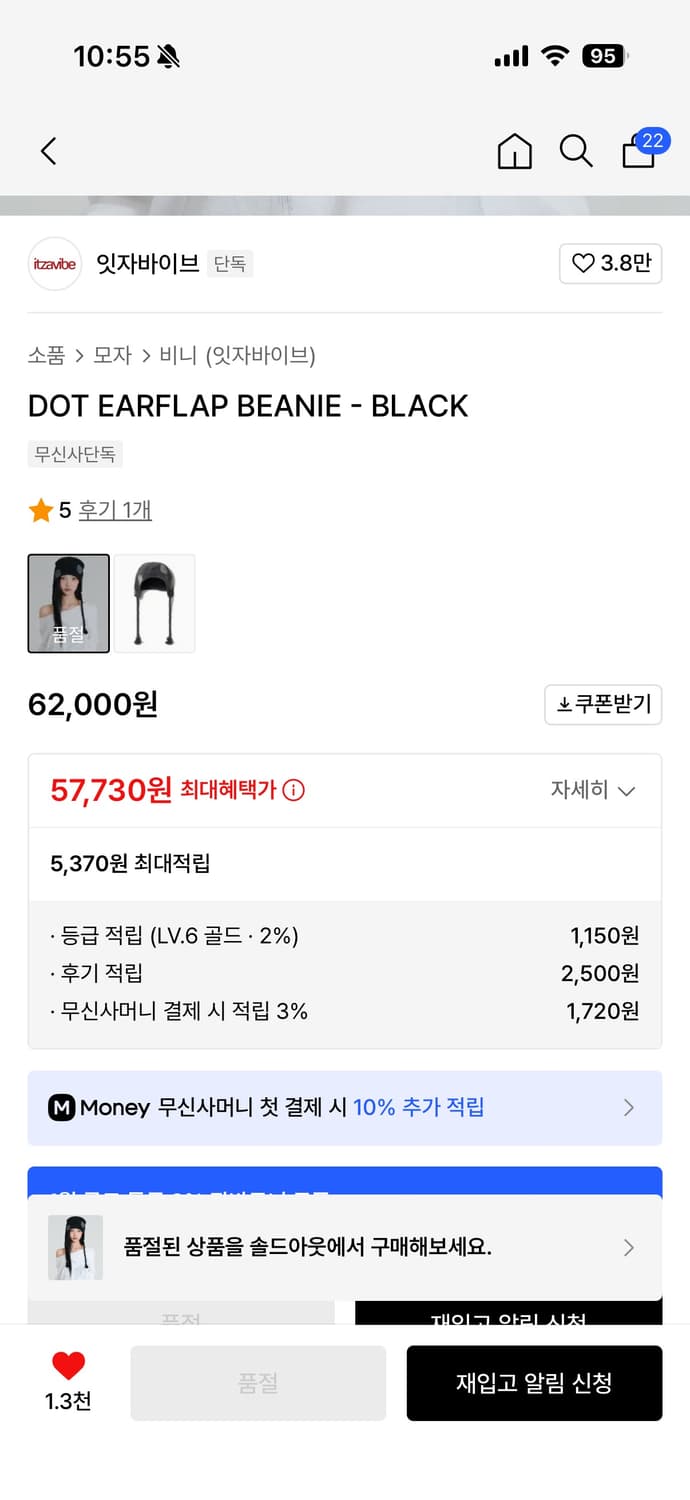Tap the back arrow at top left
This screenshot has width=690, height=1500.
click(x=47, y=151)
